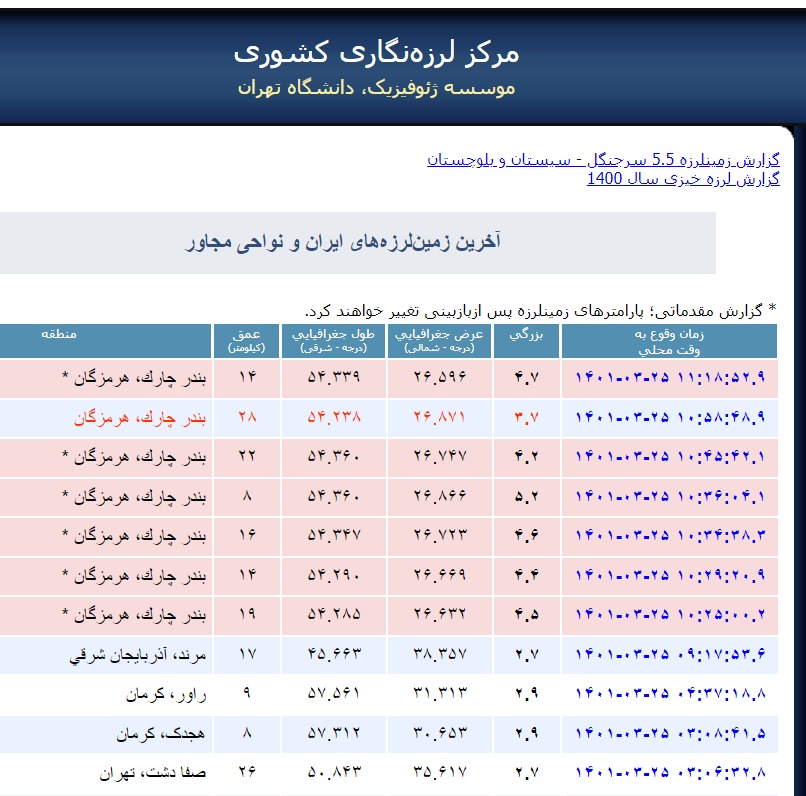Select magnitude 4.5 cell
The width and height of the screenshot is (806, 796).
pos(526,614)
